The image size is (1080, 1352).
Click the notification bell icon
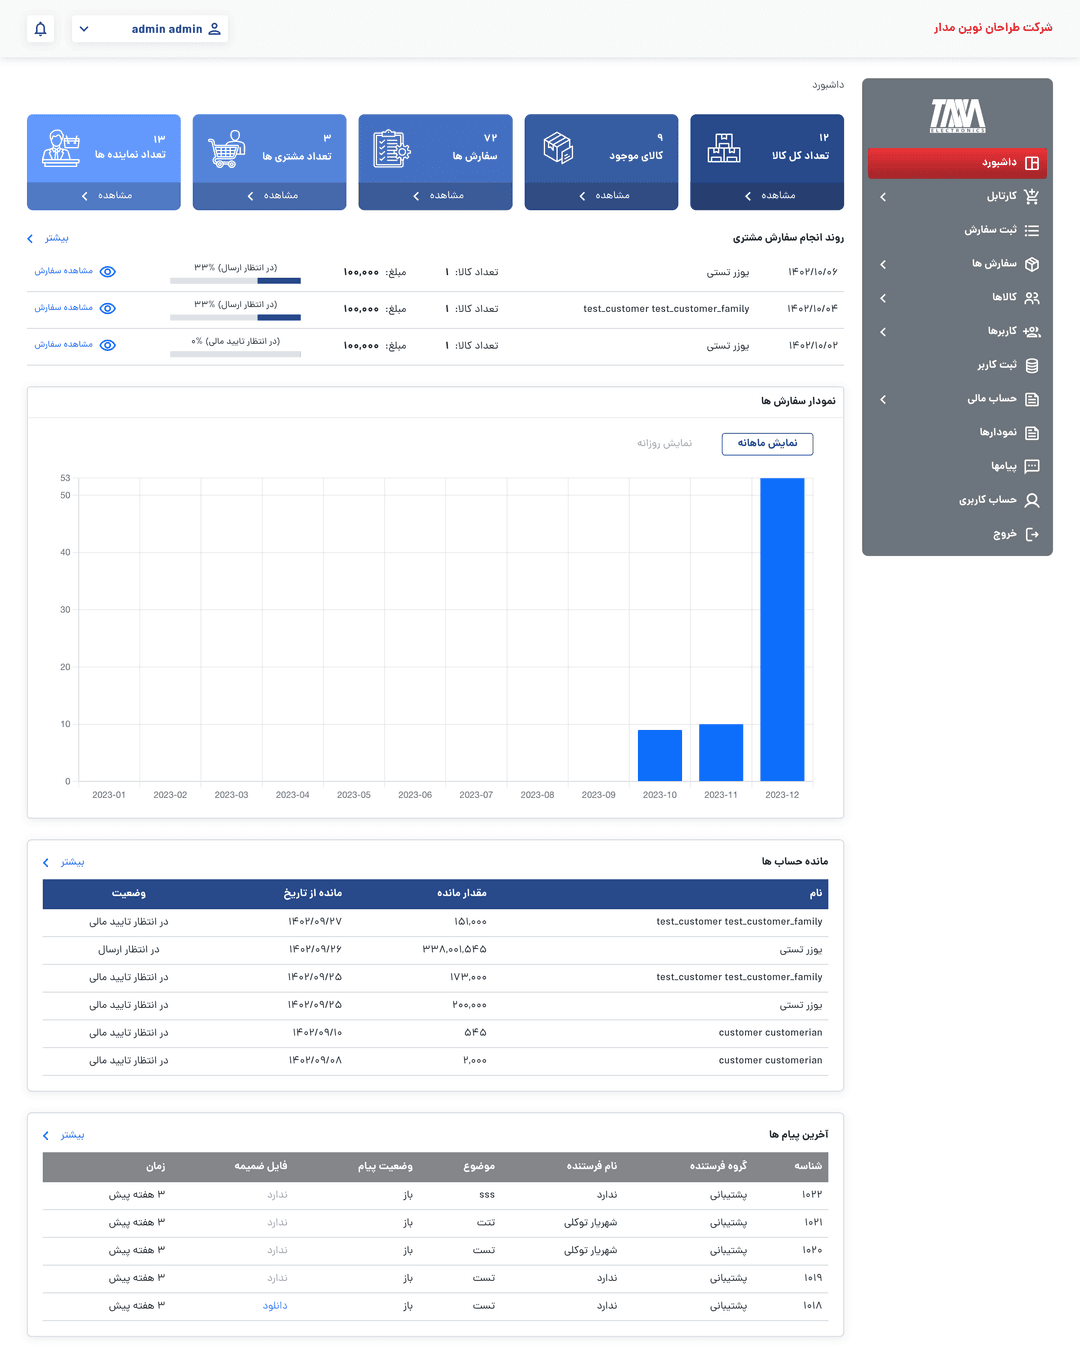coord(41,29)
